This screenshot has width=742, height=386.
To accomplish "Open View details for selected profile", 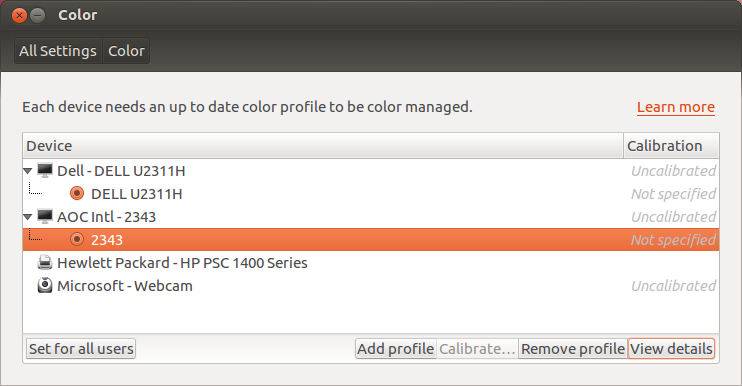I will 671,349.
